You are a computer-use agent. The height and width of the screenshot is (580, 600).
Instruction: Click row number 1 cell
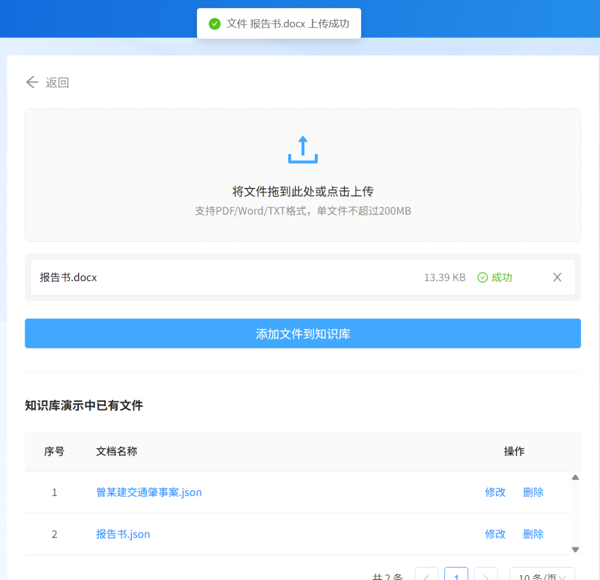54,492
